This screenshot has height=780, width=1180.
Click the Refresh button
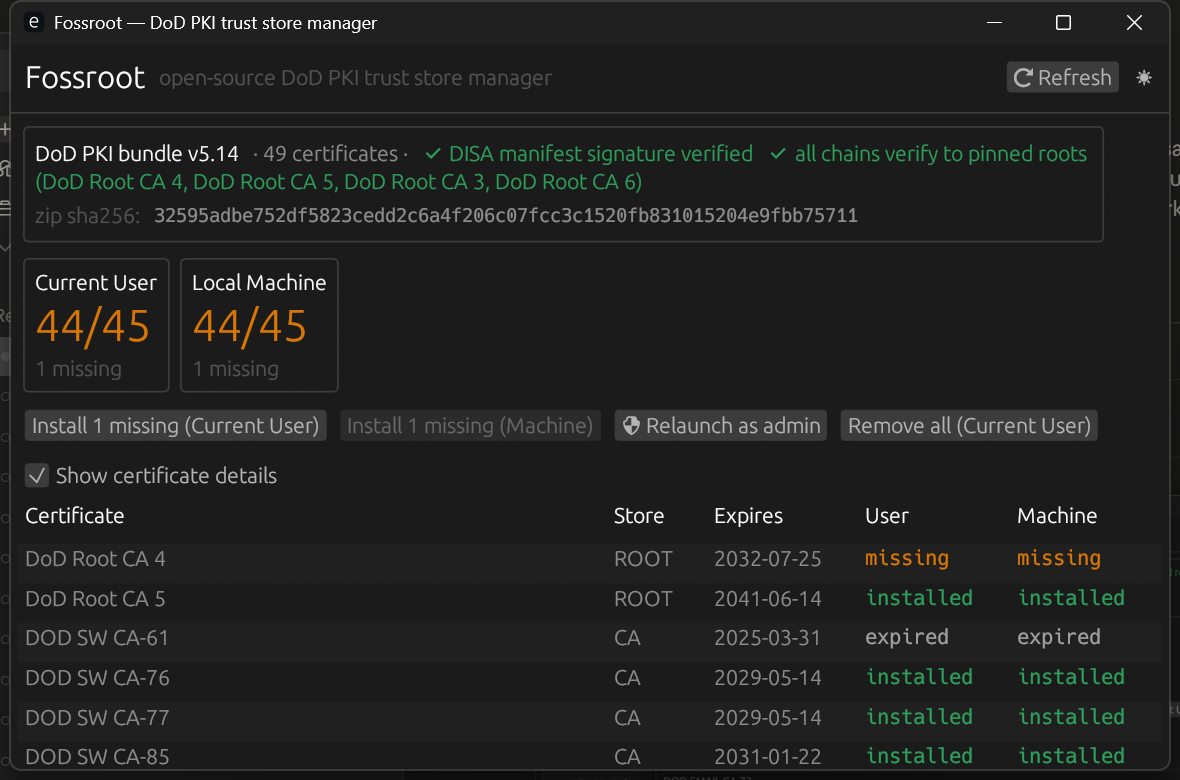coord(1062,78)
